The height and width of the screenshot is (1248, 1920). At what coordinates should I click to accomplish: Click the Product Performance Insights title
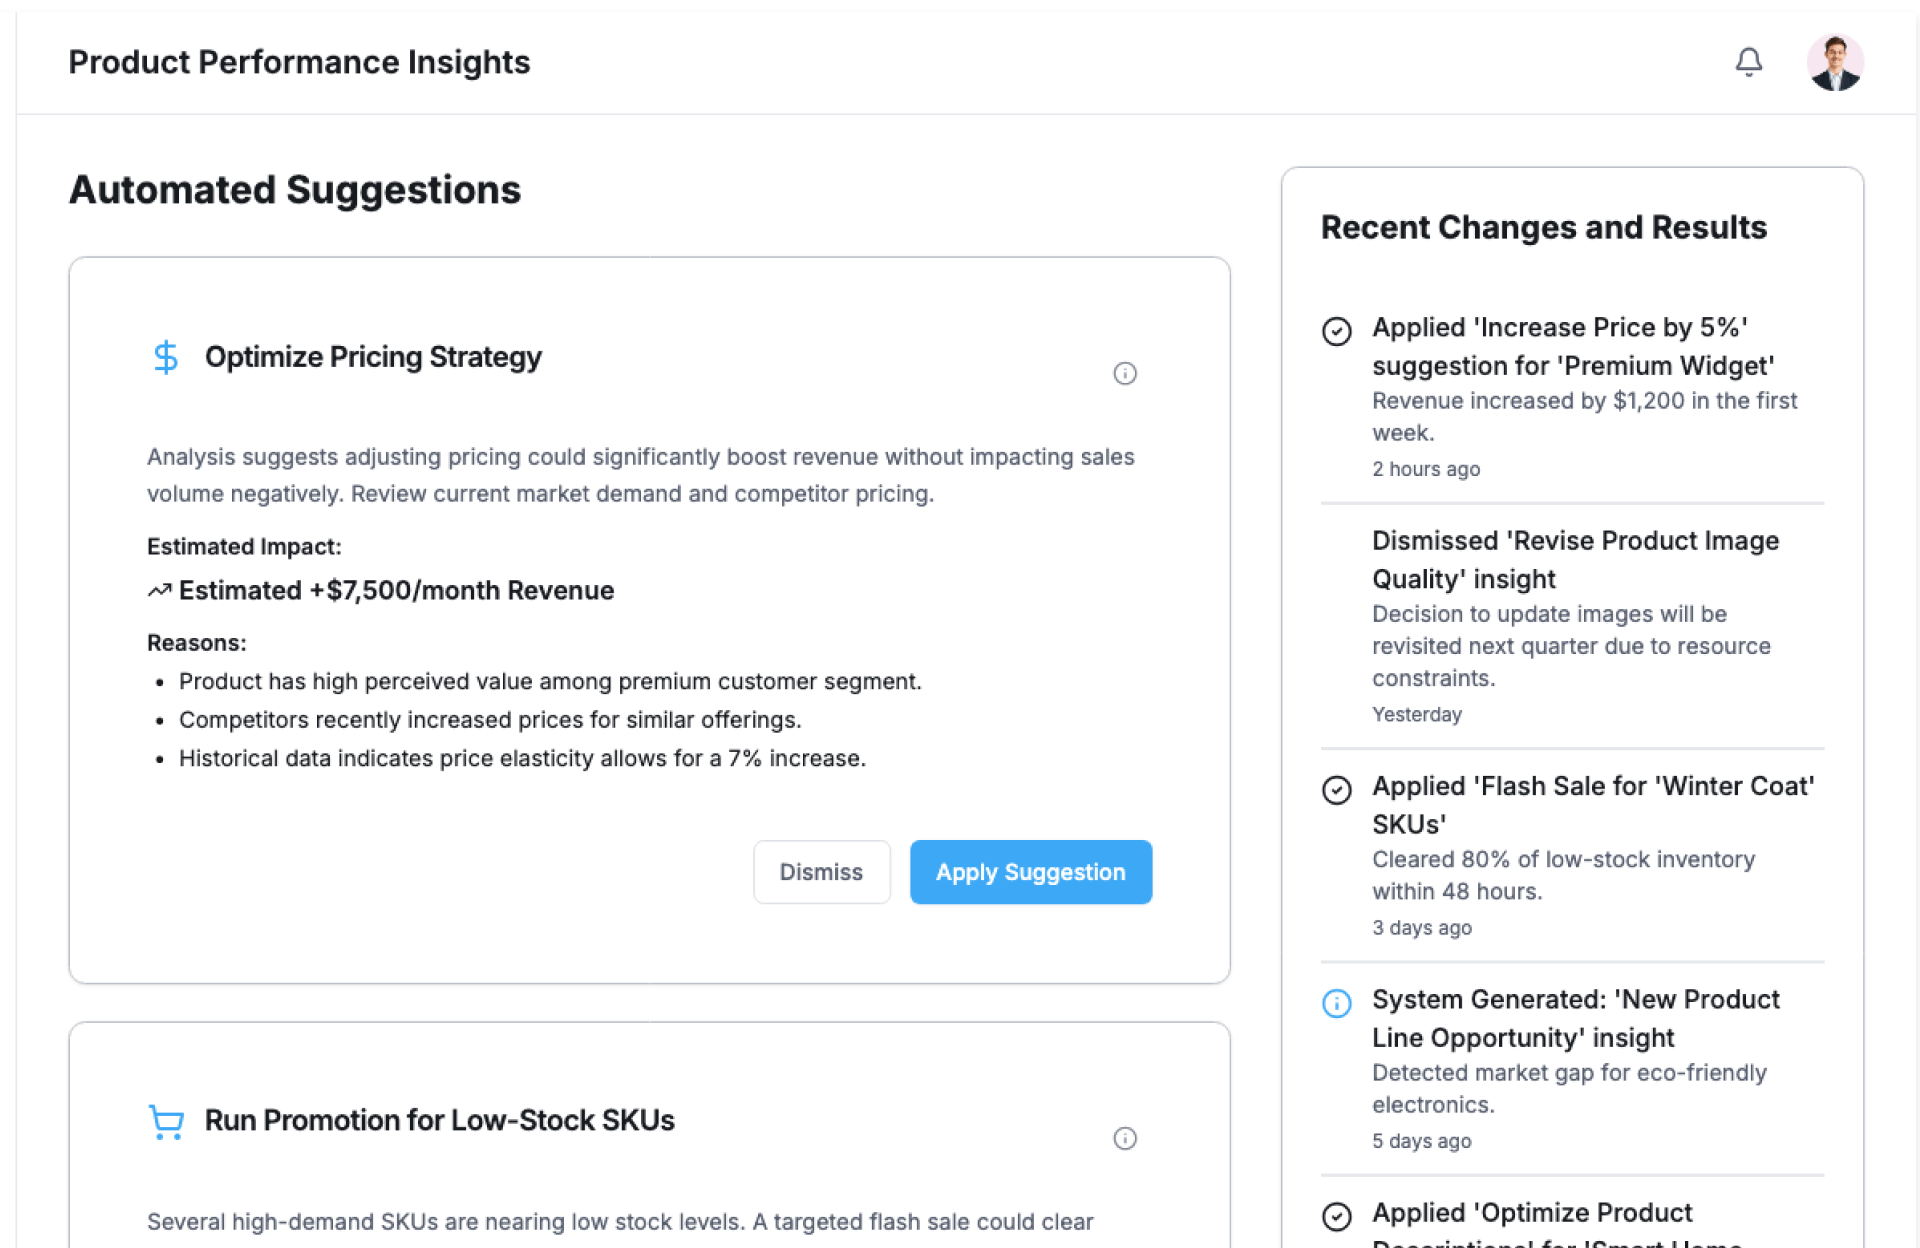pyautogui.click(x=299, y=62)
